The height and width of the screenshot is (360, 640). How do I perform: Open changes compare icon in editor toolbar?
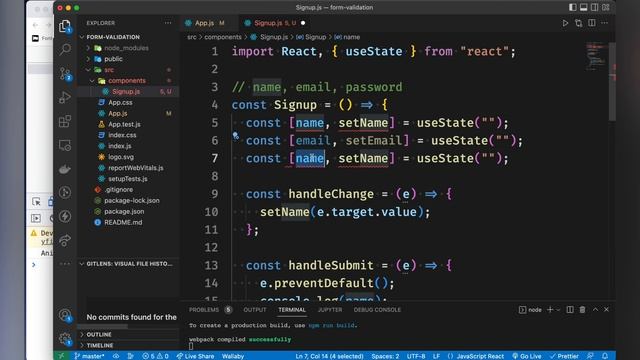578,23
